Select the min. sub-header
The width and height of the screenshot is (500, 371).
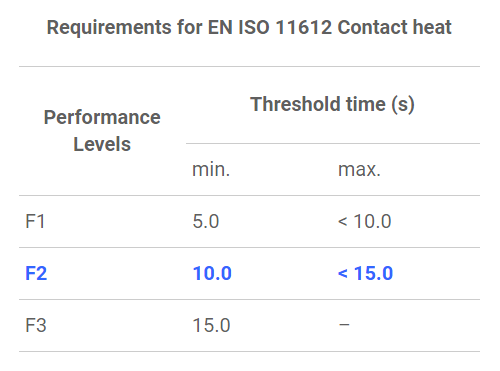(x=211, y=169)
